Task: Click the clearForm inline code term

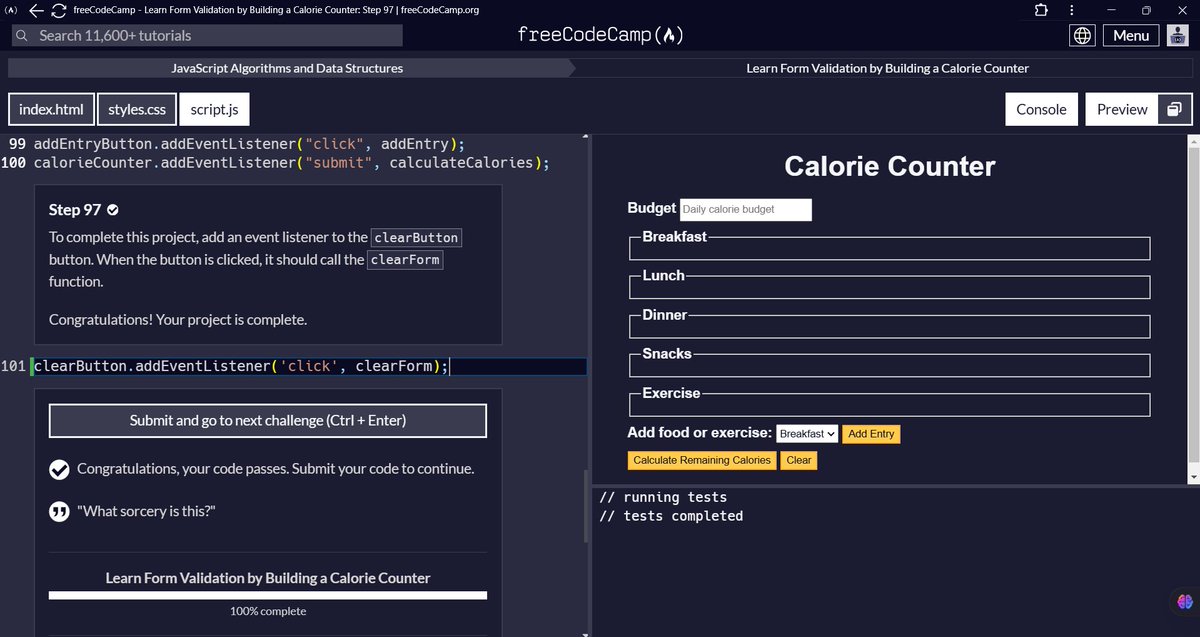Action: tap(405, 260)
